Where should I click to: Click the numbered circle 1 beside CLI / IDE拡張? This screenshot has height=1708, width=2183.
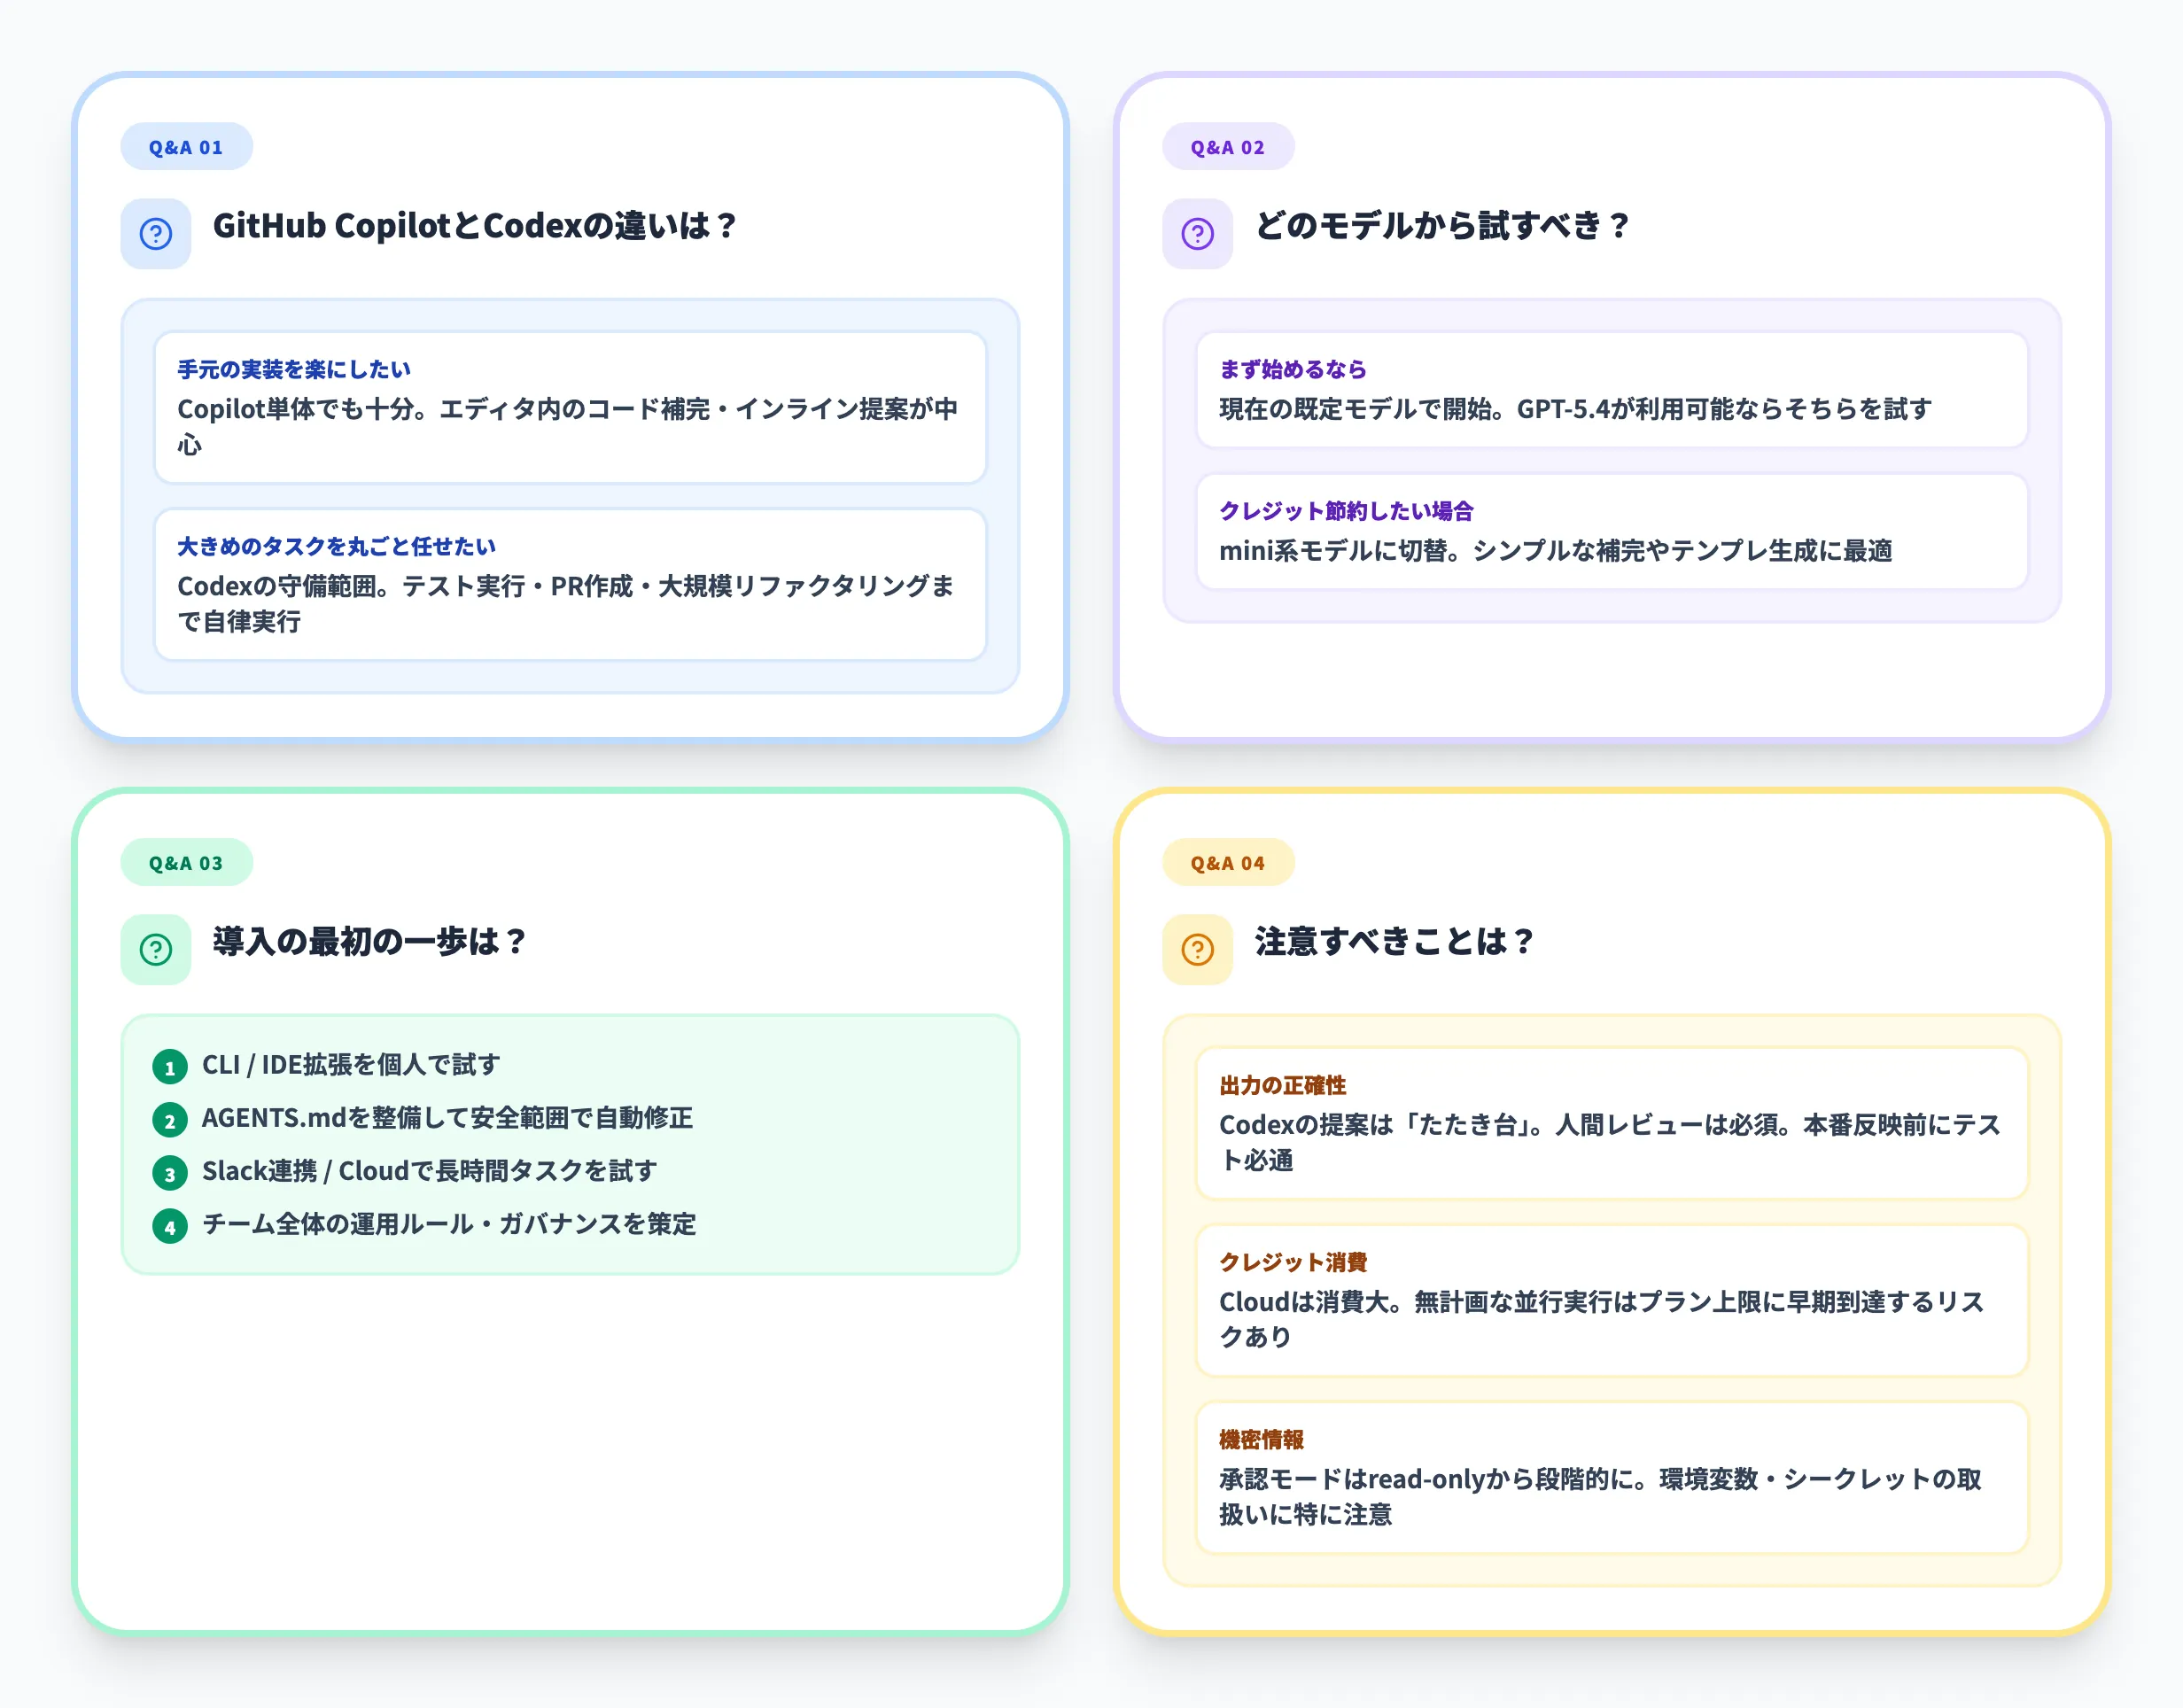[170, 1066]
